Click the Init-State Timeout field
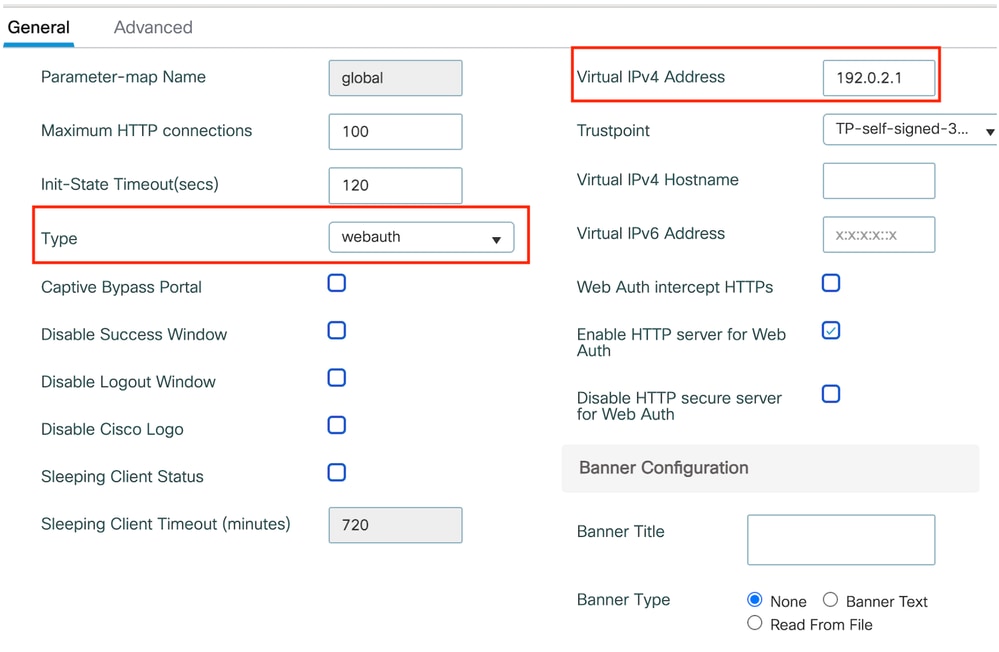999x652 pixels. click(x=395, y=185)
